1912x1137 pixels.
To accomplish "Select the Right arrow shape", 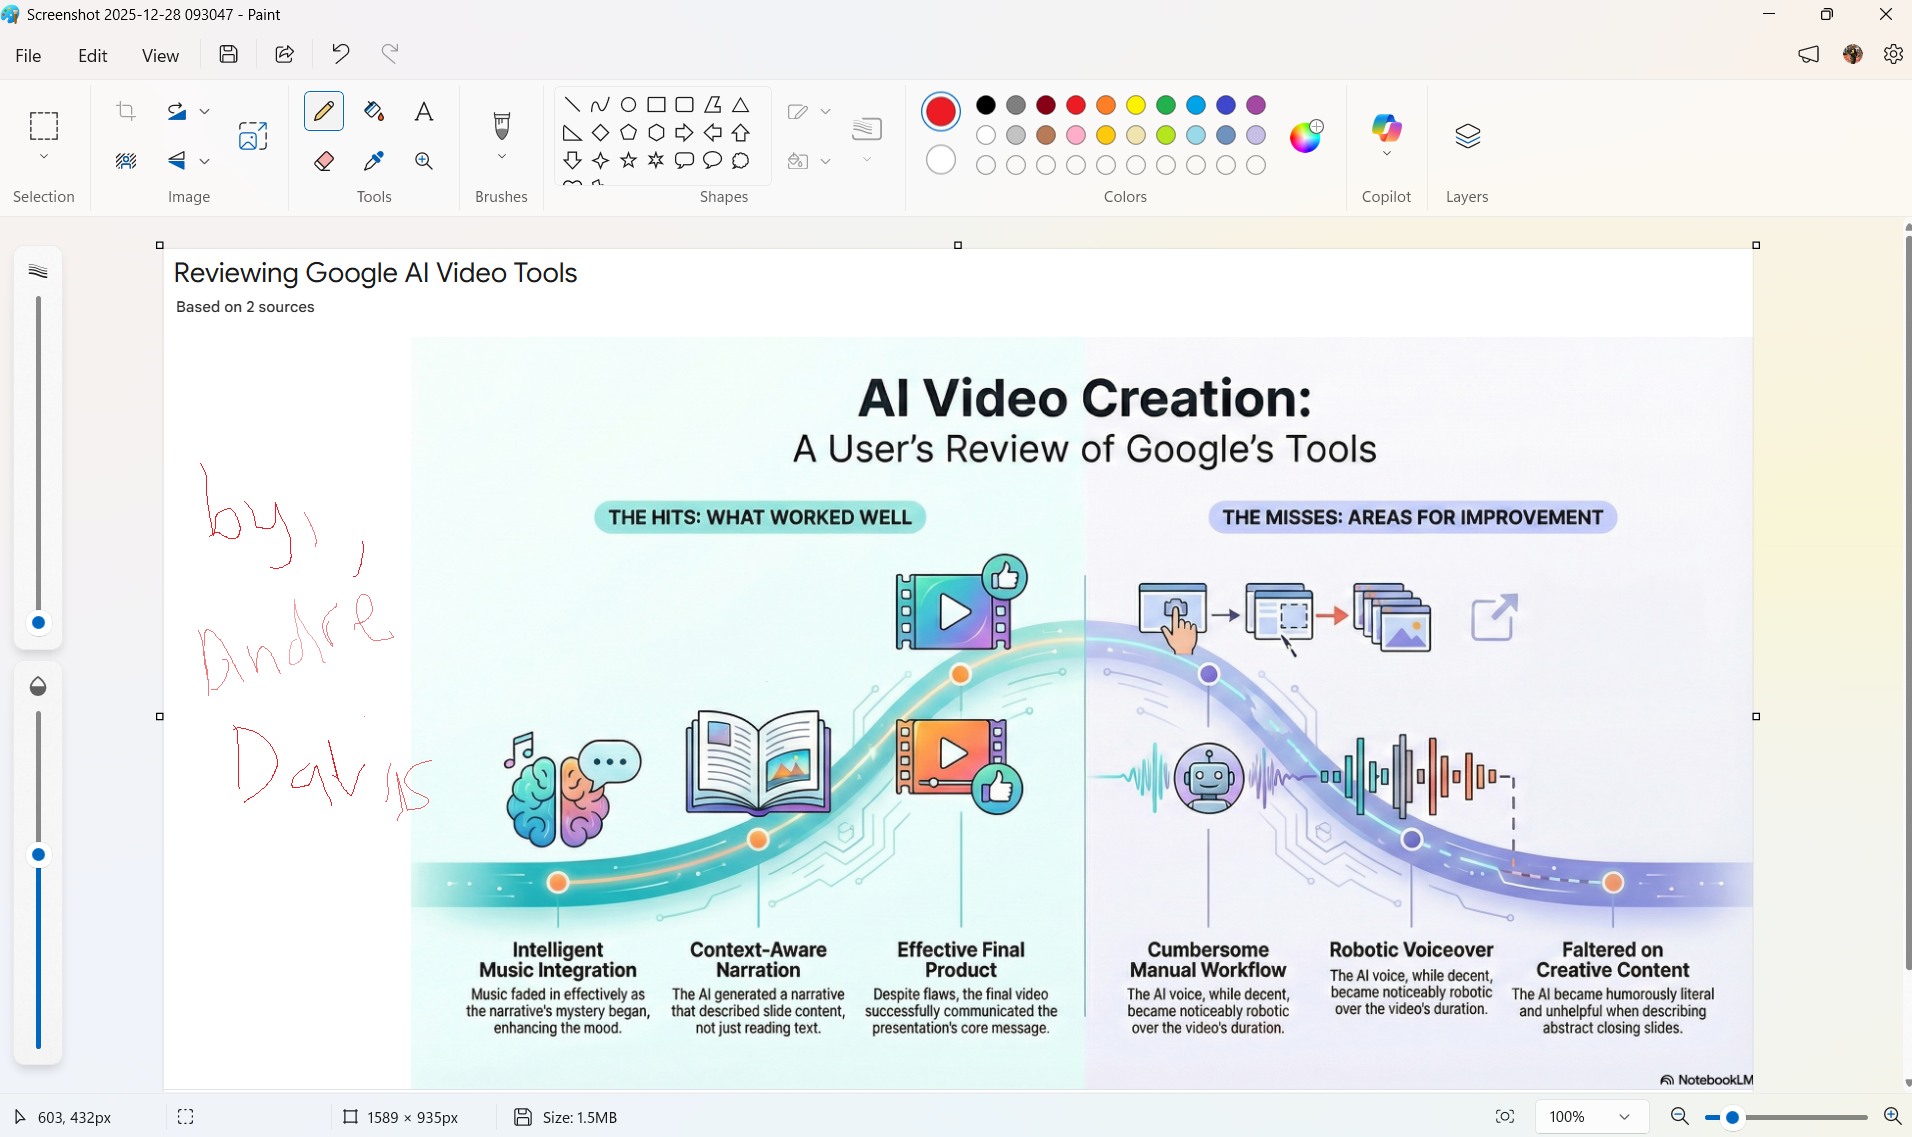I will pyautogui.click(x=684, y=133).
